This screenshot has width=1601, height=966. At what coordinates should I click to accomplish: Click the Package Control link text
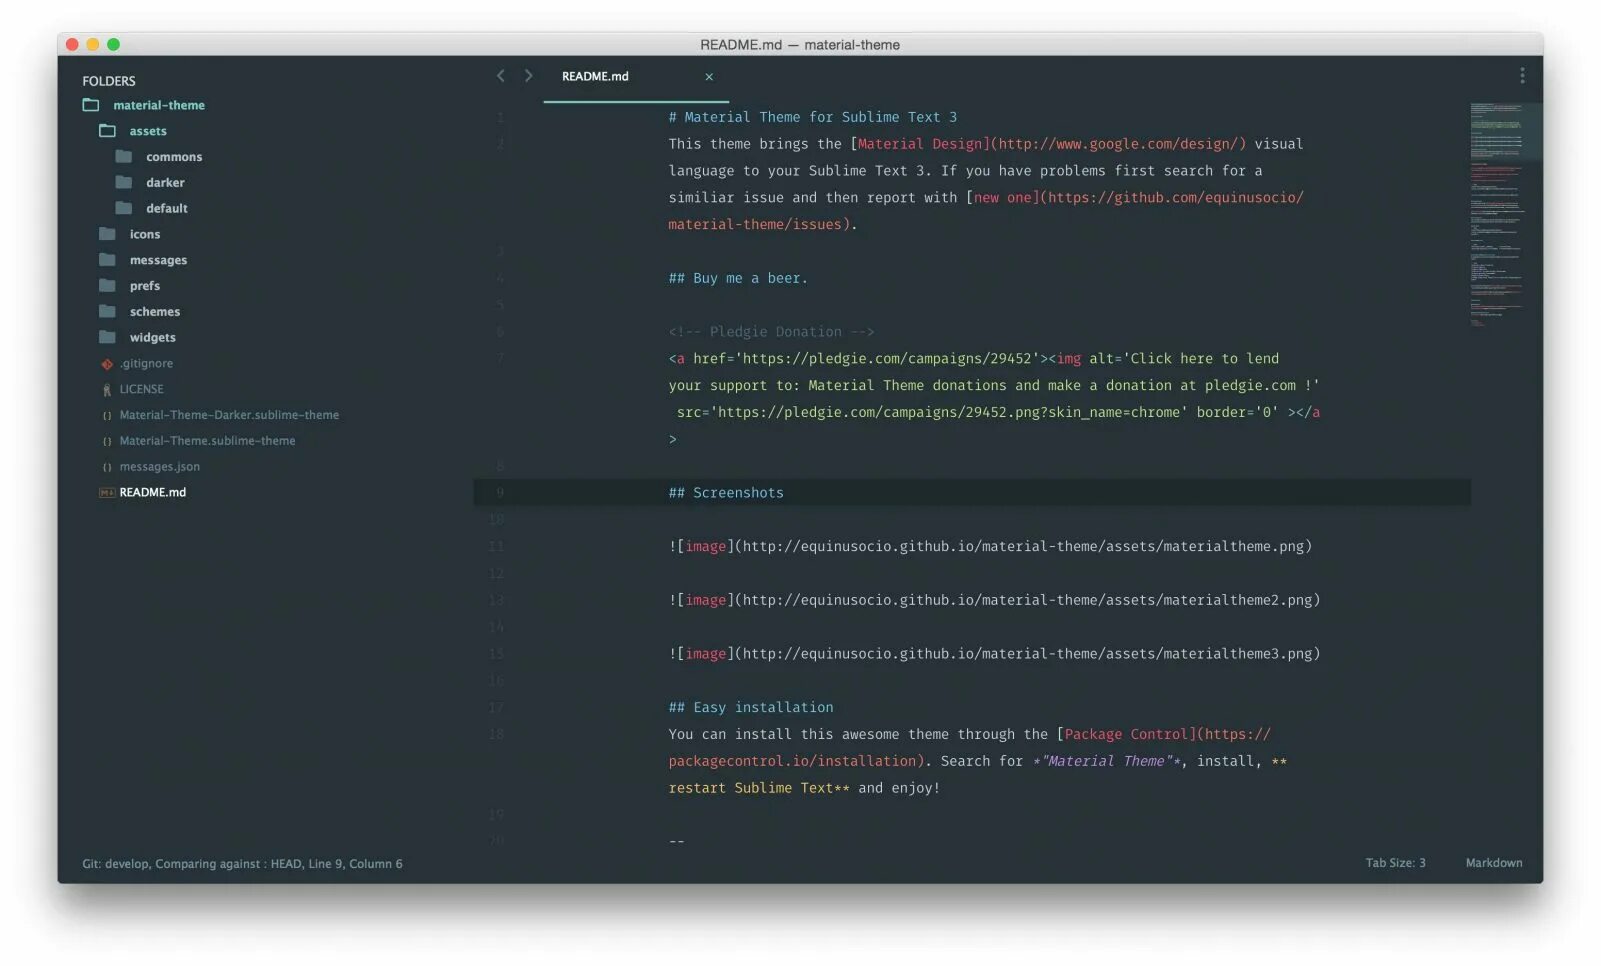pos(1126,734)
